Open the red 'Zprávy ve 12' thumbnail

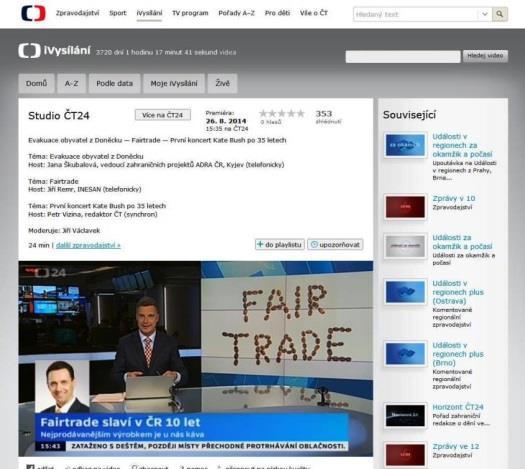click(405, 455)
